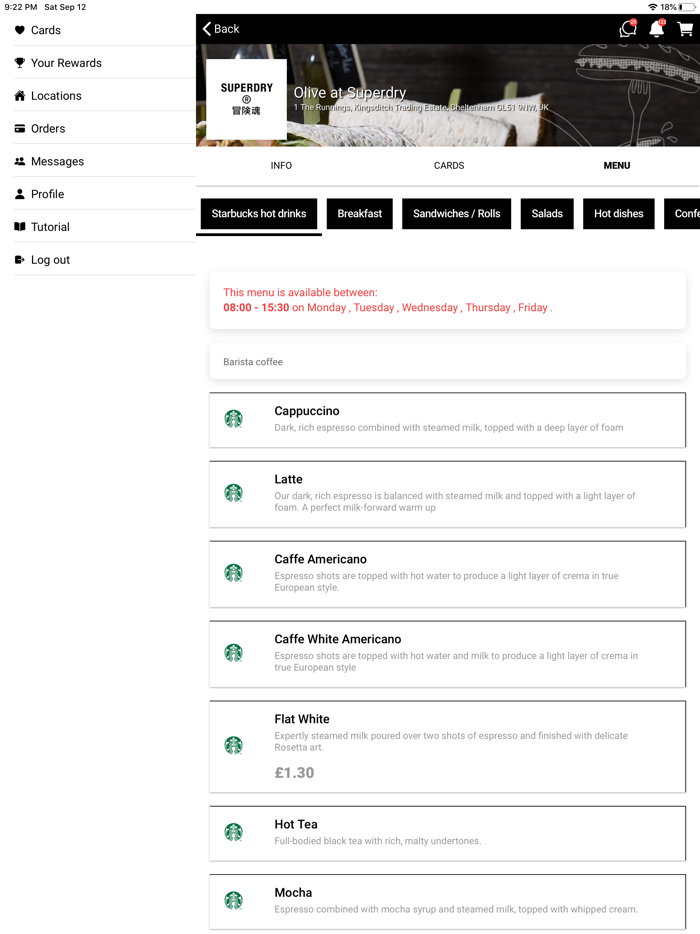
Task: Select Log out in the sidebar
Action: pyautogui.click(x=105, y=259)
